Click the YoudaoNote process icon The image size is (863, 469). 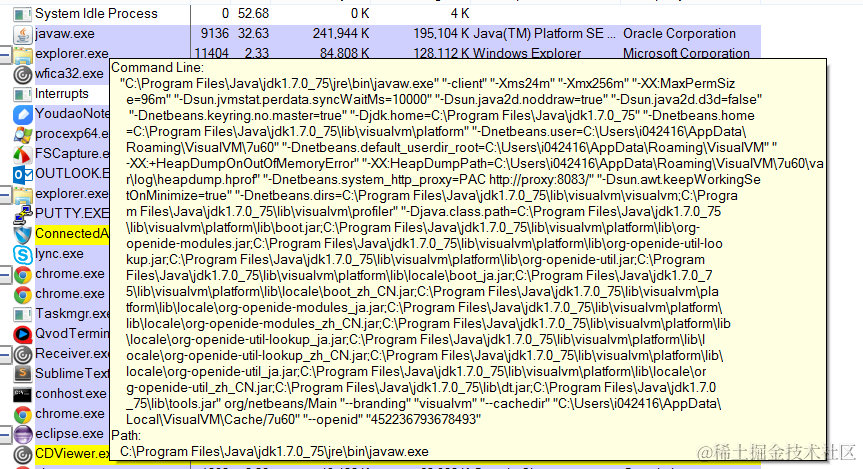[x=23, y=114]
